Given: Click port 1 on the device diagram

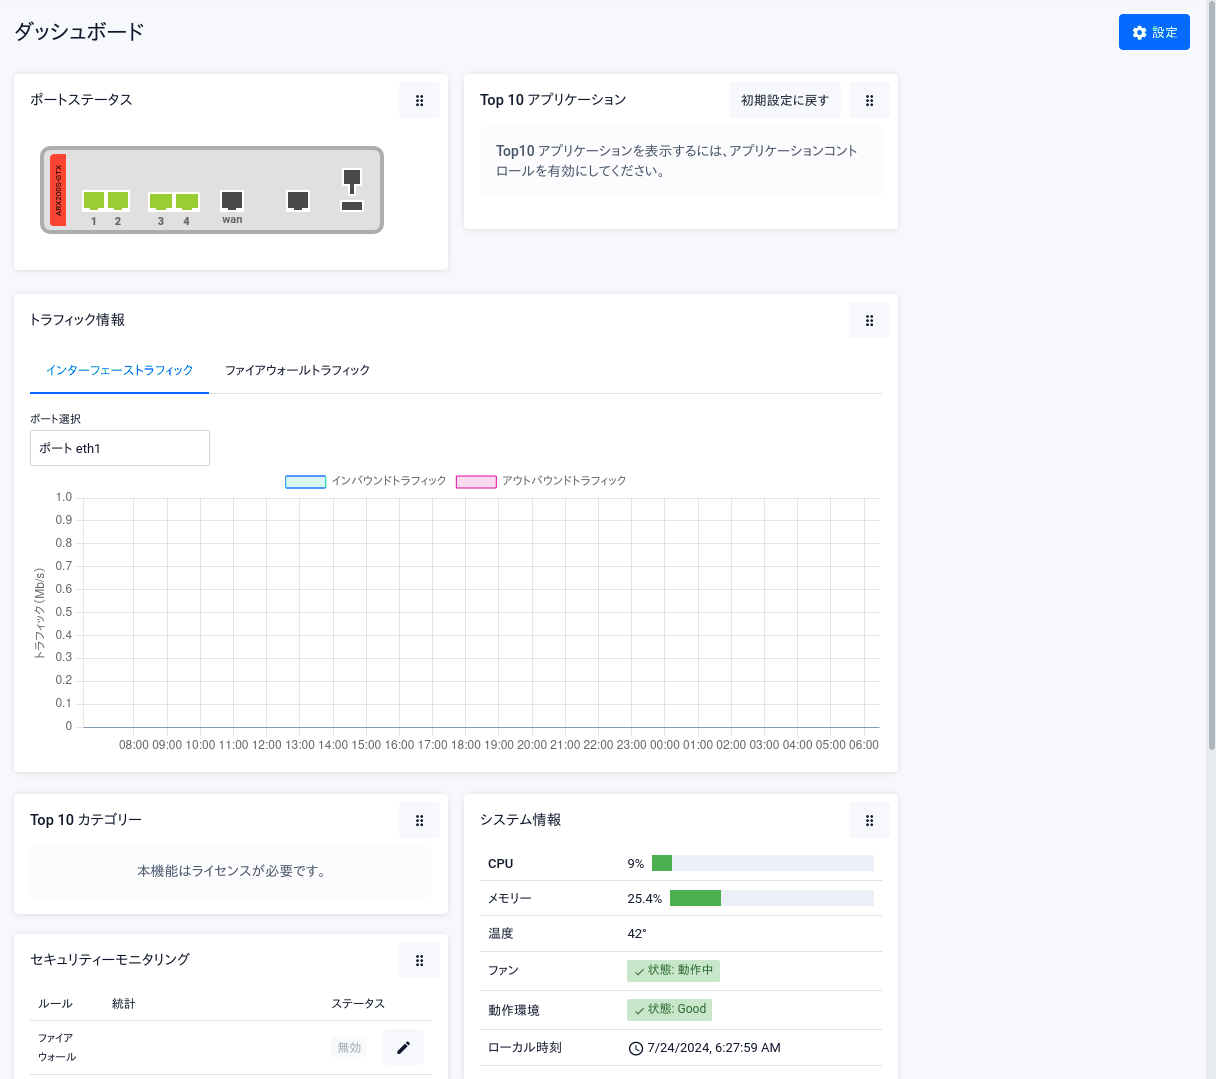Looking at the screenshot, I should [x=94, y=201].
